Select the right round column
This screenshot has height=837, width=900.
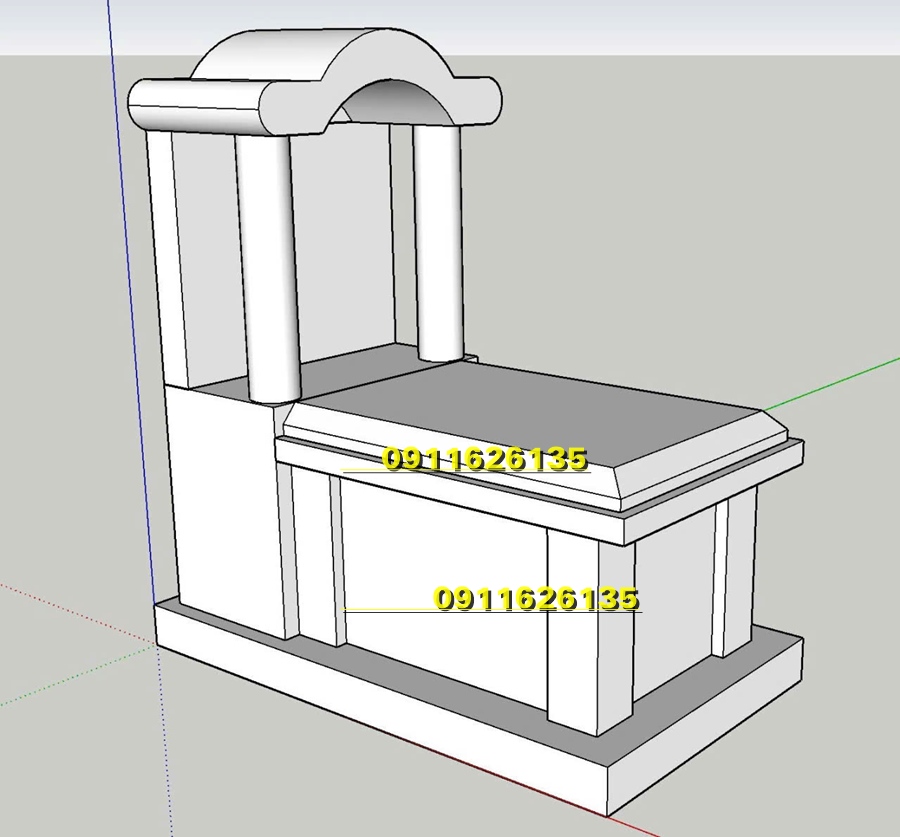[438, 240]
